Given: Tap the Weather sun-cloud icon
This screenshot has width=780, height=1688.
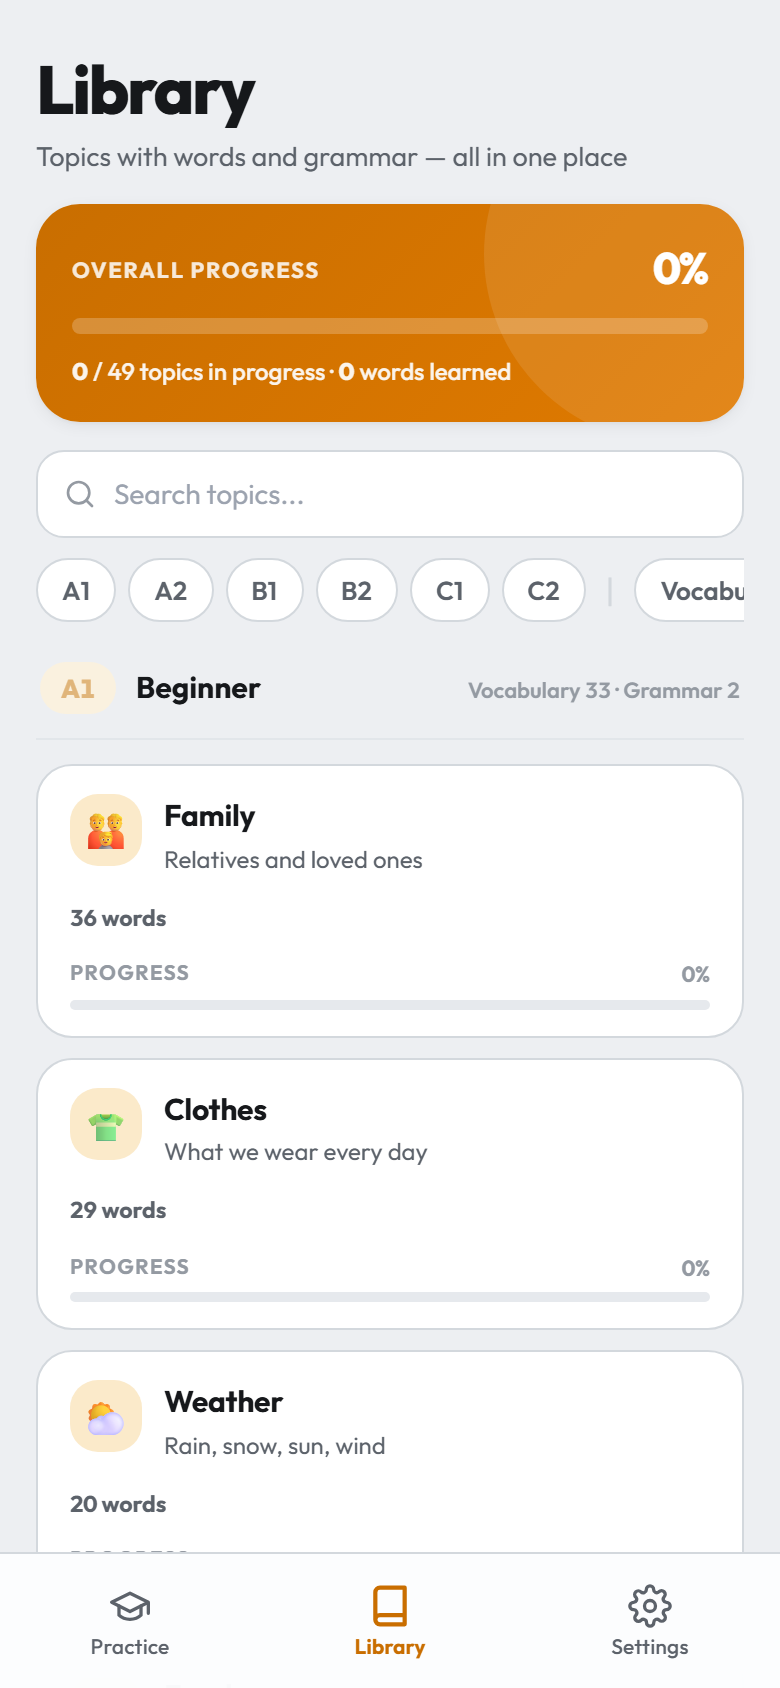Looking at the screenshot, I should coord(106,1416).
